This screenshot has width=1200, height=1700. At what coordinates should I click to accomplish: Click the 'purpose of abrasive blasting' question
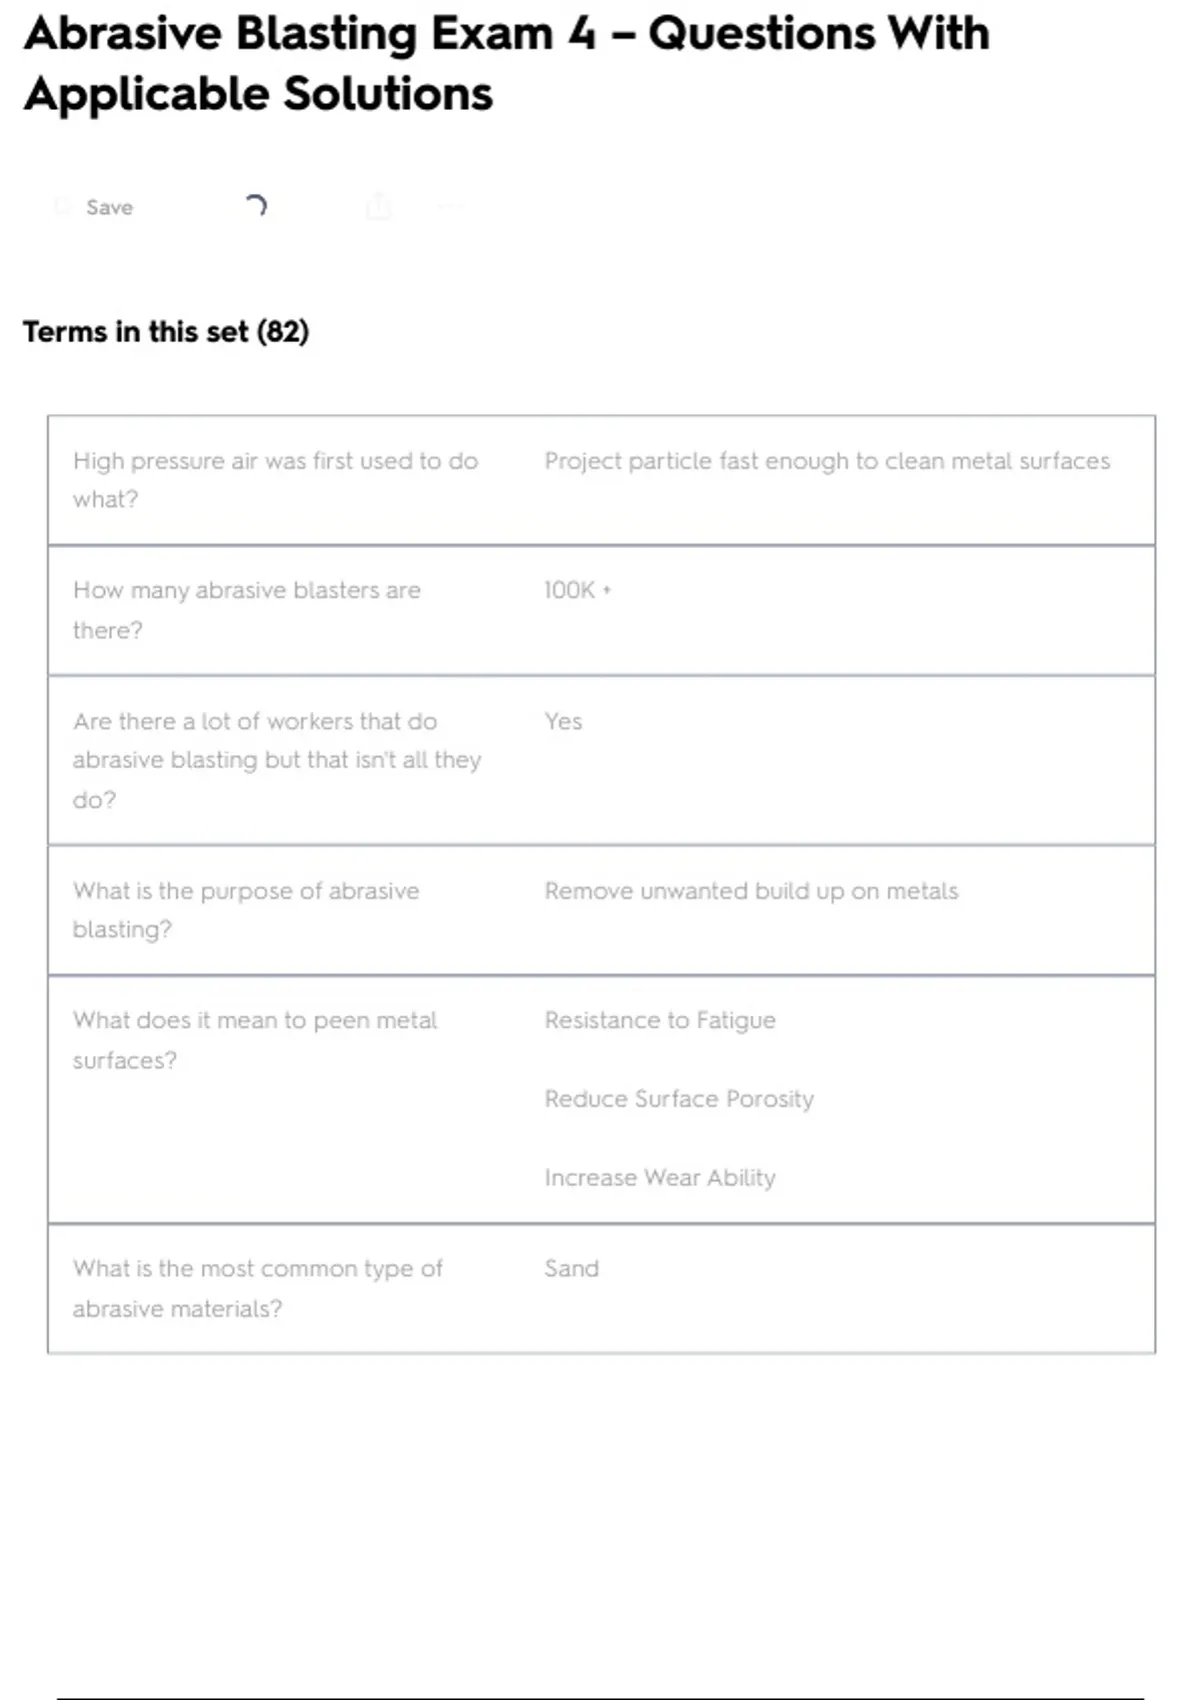pos(245,910)
